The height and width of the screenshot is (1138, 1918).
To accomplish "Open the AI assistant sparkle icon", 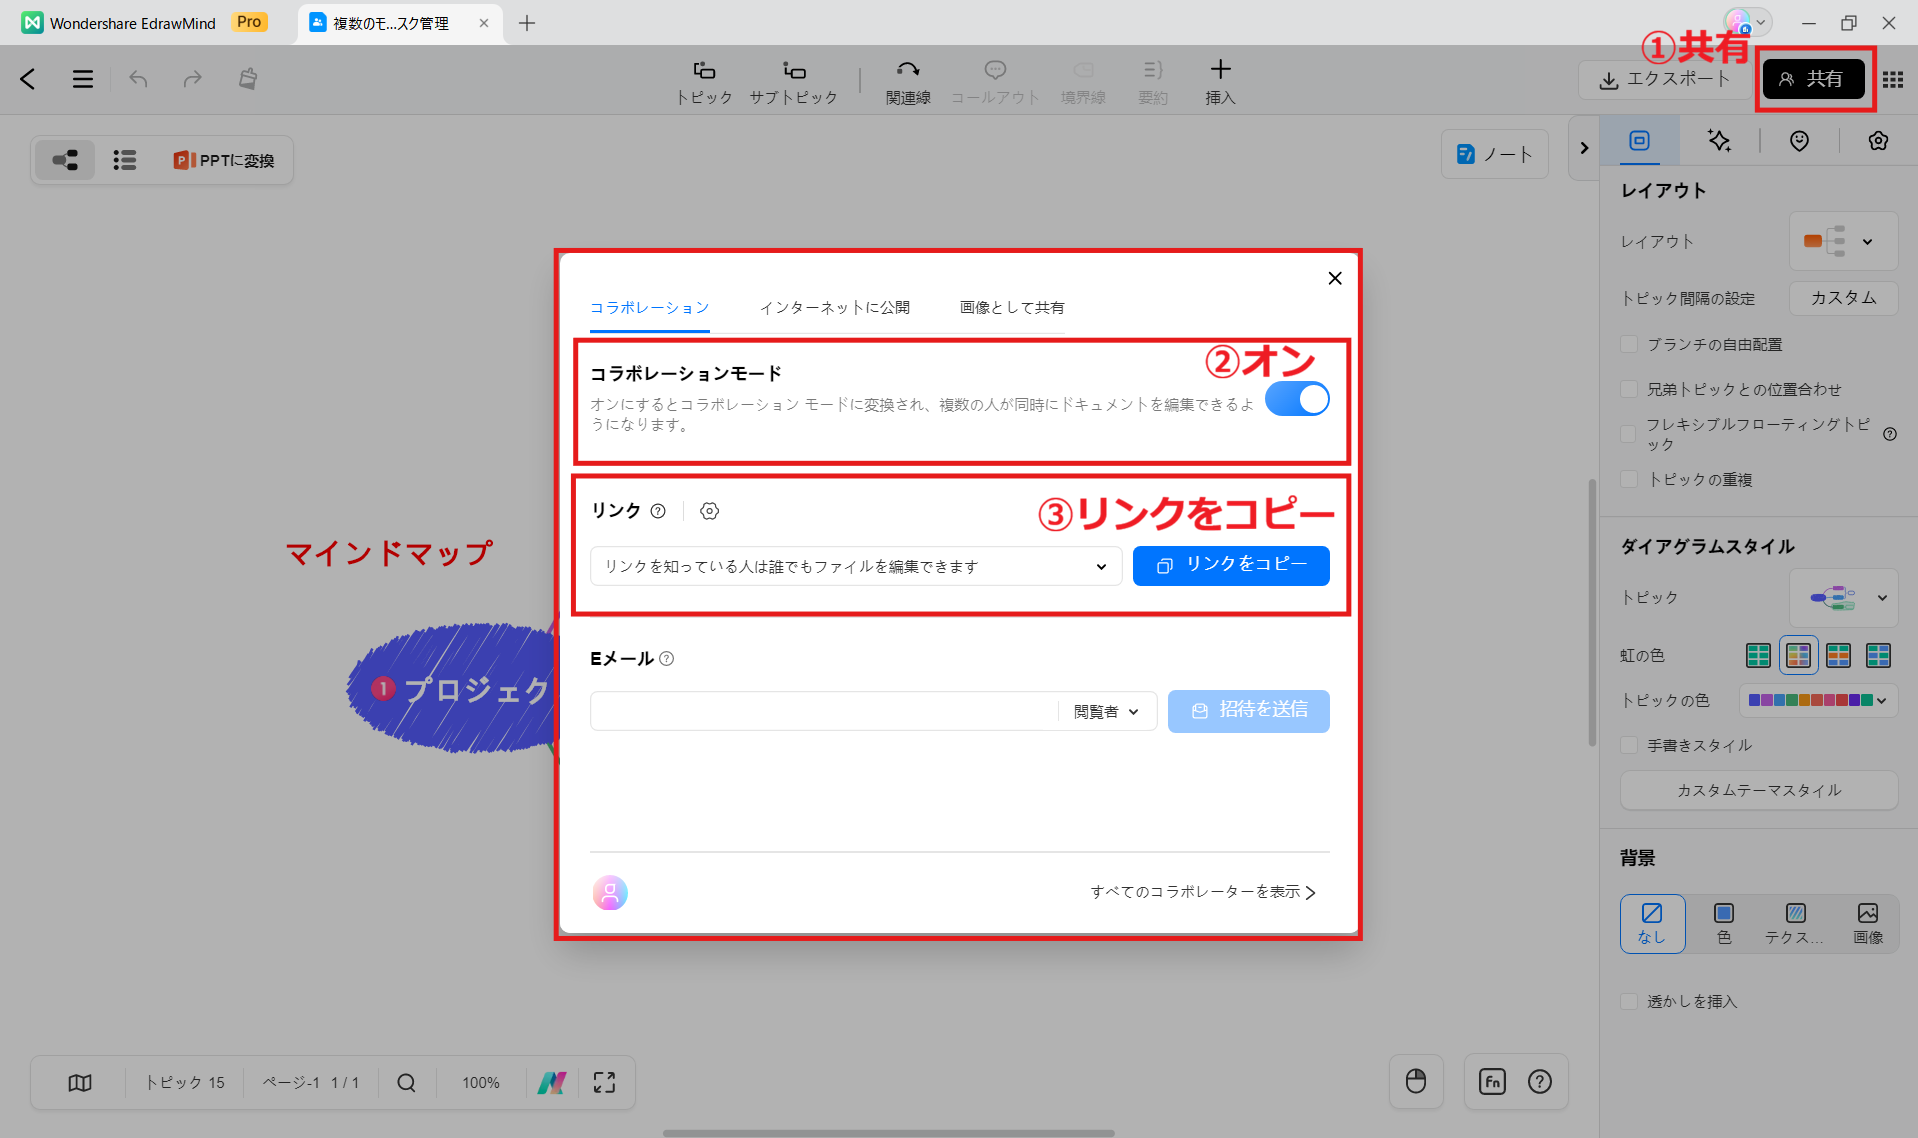I will [1719, 141].
